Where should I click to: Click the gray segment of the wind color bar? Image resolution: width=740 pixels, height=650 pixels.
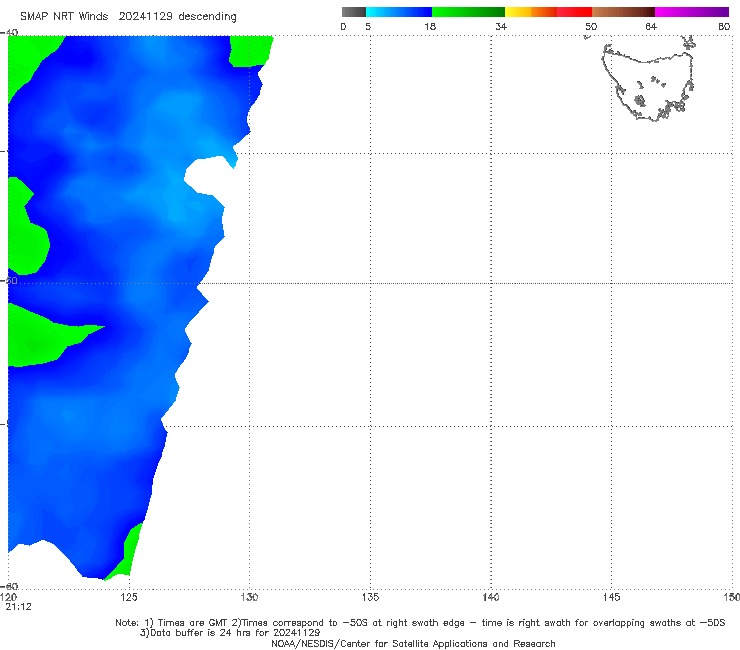click(x=354, y=12)
